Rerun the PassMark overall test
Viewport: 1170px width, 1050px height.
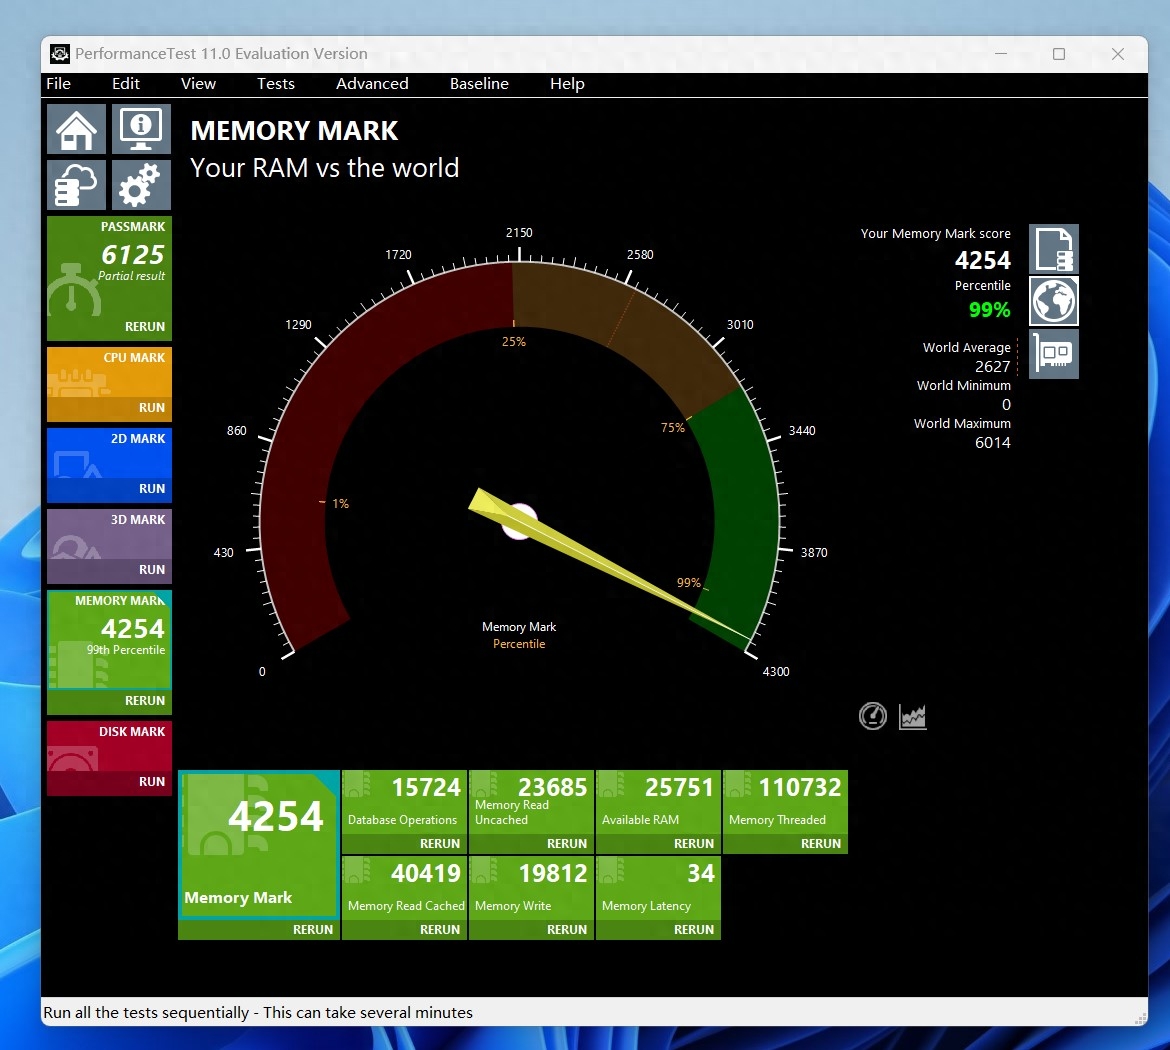pyautogui.click(x=145, y=327)
